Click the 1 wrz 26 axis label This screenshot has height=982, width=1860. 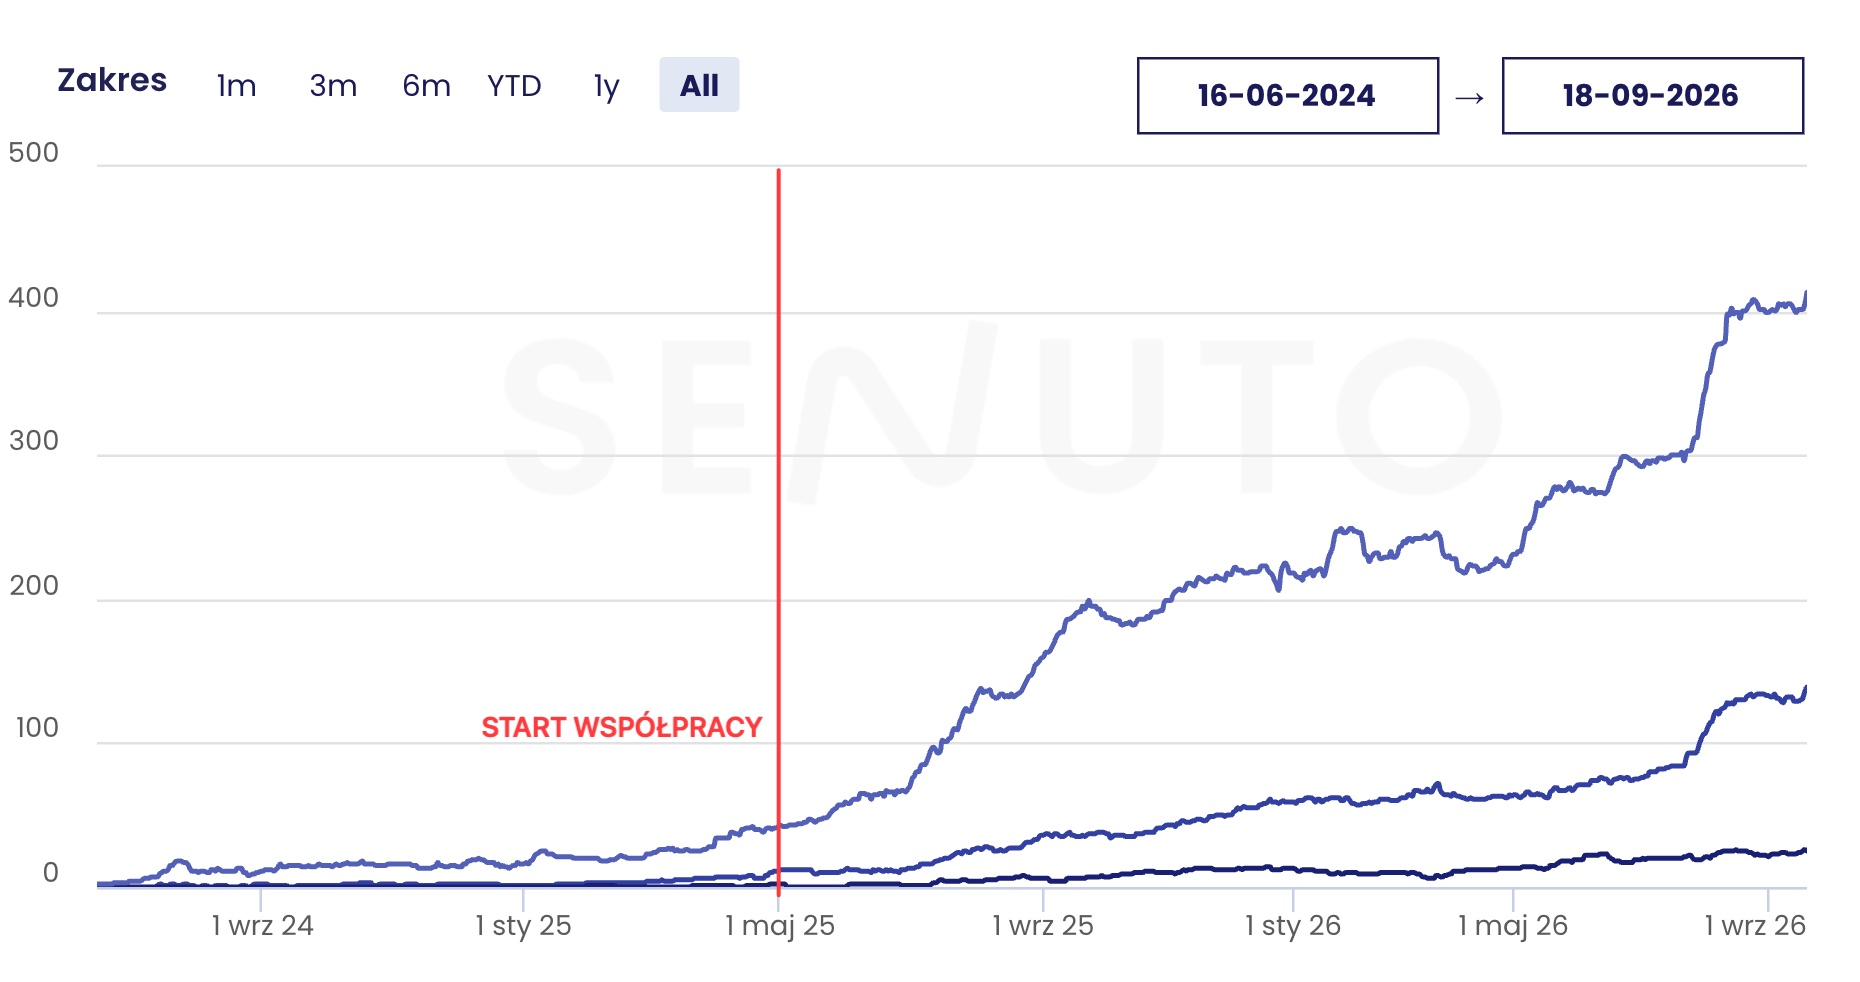(1756, 925)
